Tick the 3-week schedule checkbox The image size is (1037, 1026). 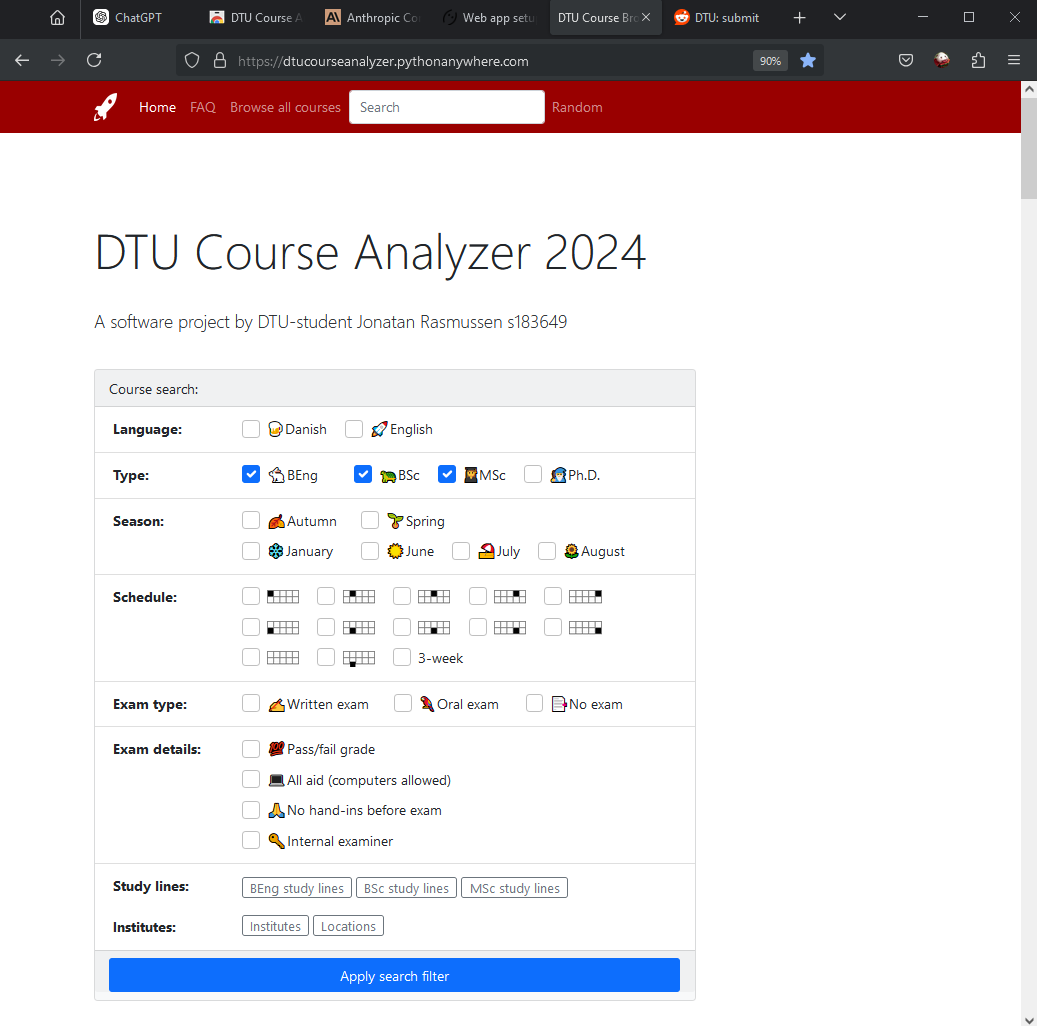tap(402, 658)
